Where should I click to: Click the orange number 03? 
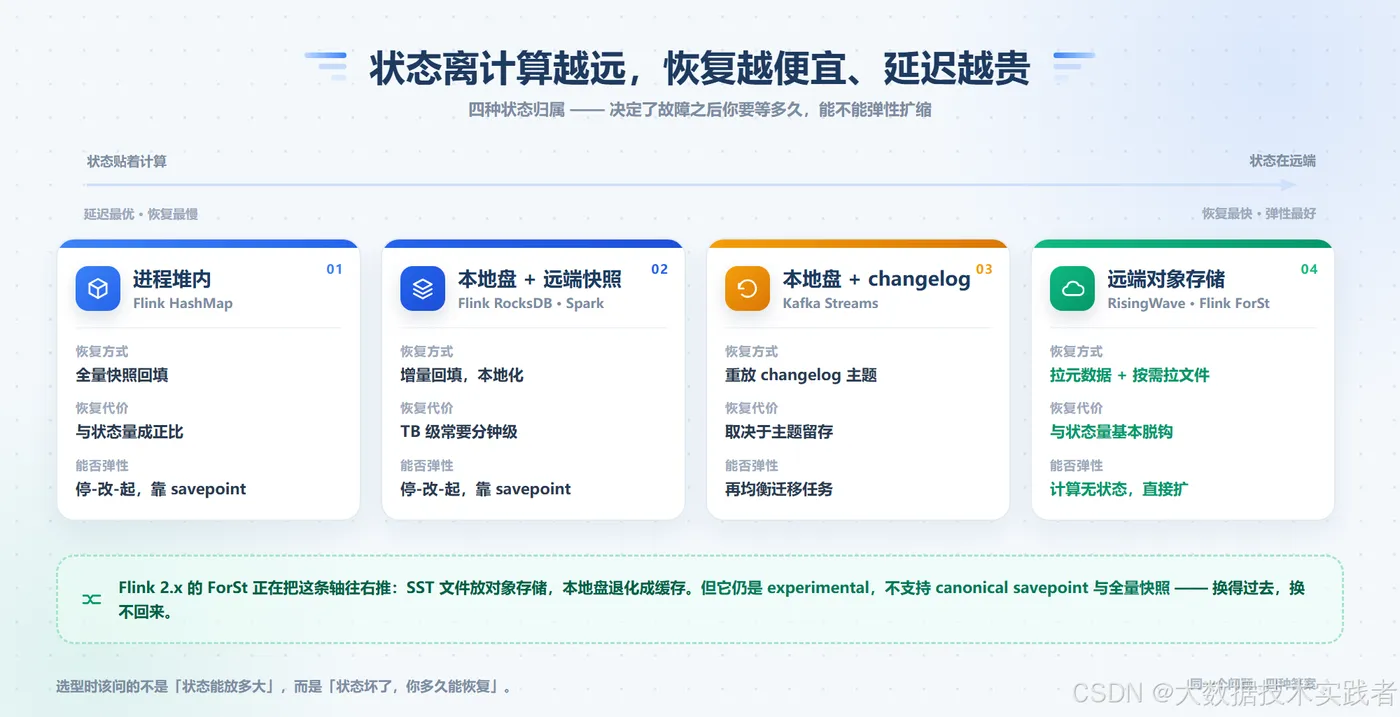pos(984,269)
